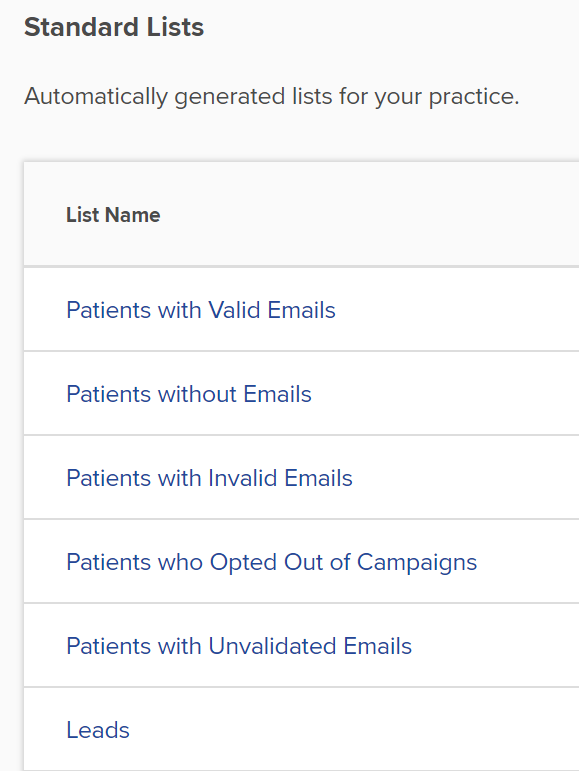Select blank area of table header row
Image resolution: width=579 pixels, height=771 pixels.
(369, 215)
